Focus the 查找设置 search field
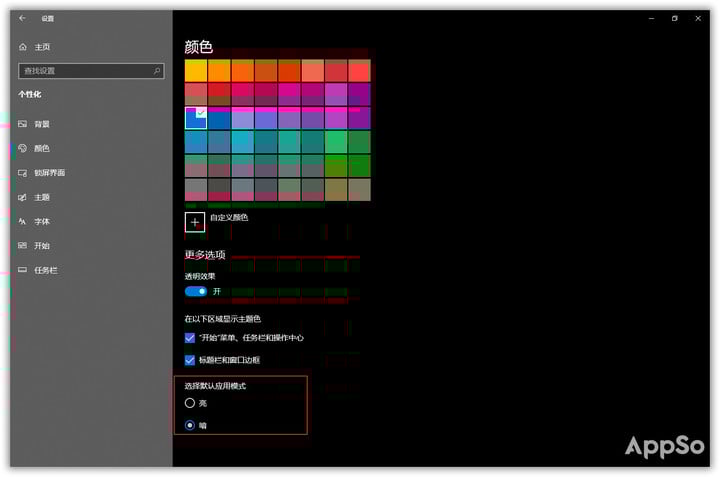 pos(91,71)
